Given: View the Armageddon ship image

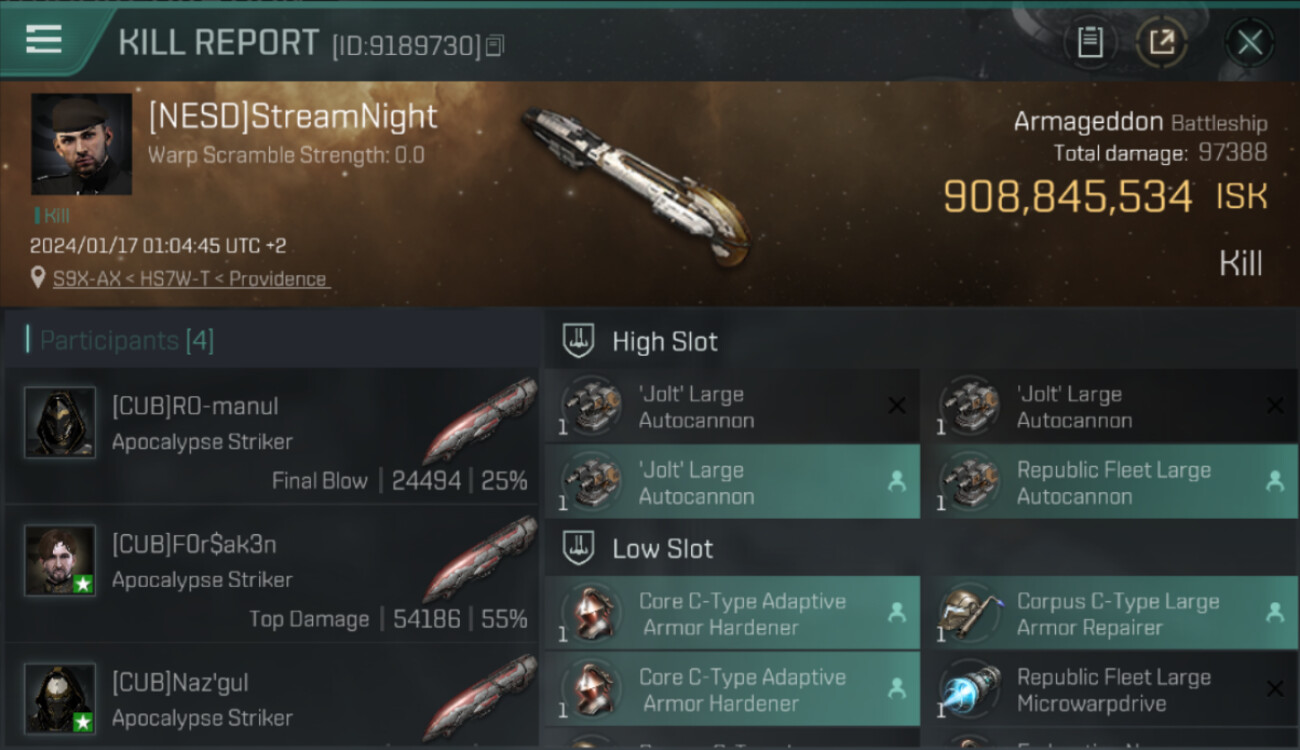Looking at the screenshot, I should coord(637,186).
